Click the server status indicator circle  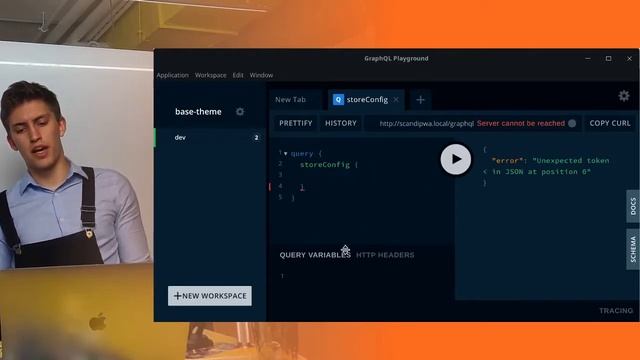pyautogui.click(x=572, y=123)
